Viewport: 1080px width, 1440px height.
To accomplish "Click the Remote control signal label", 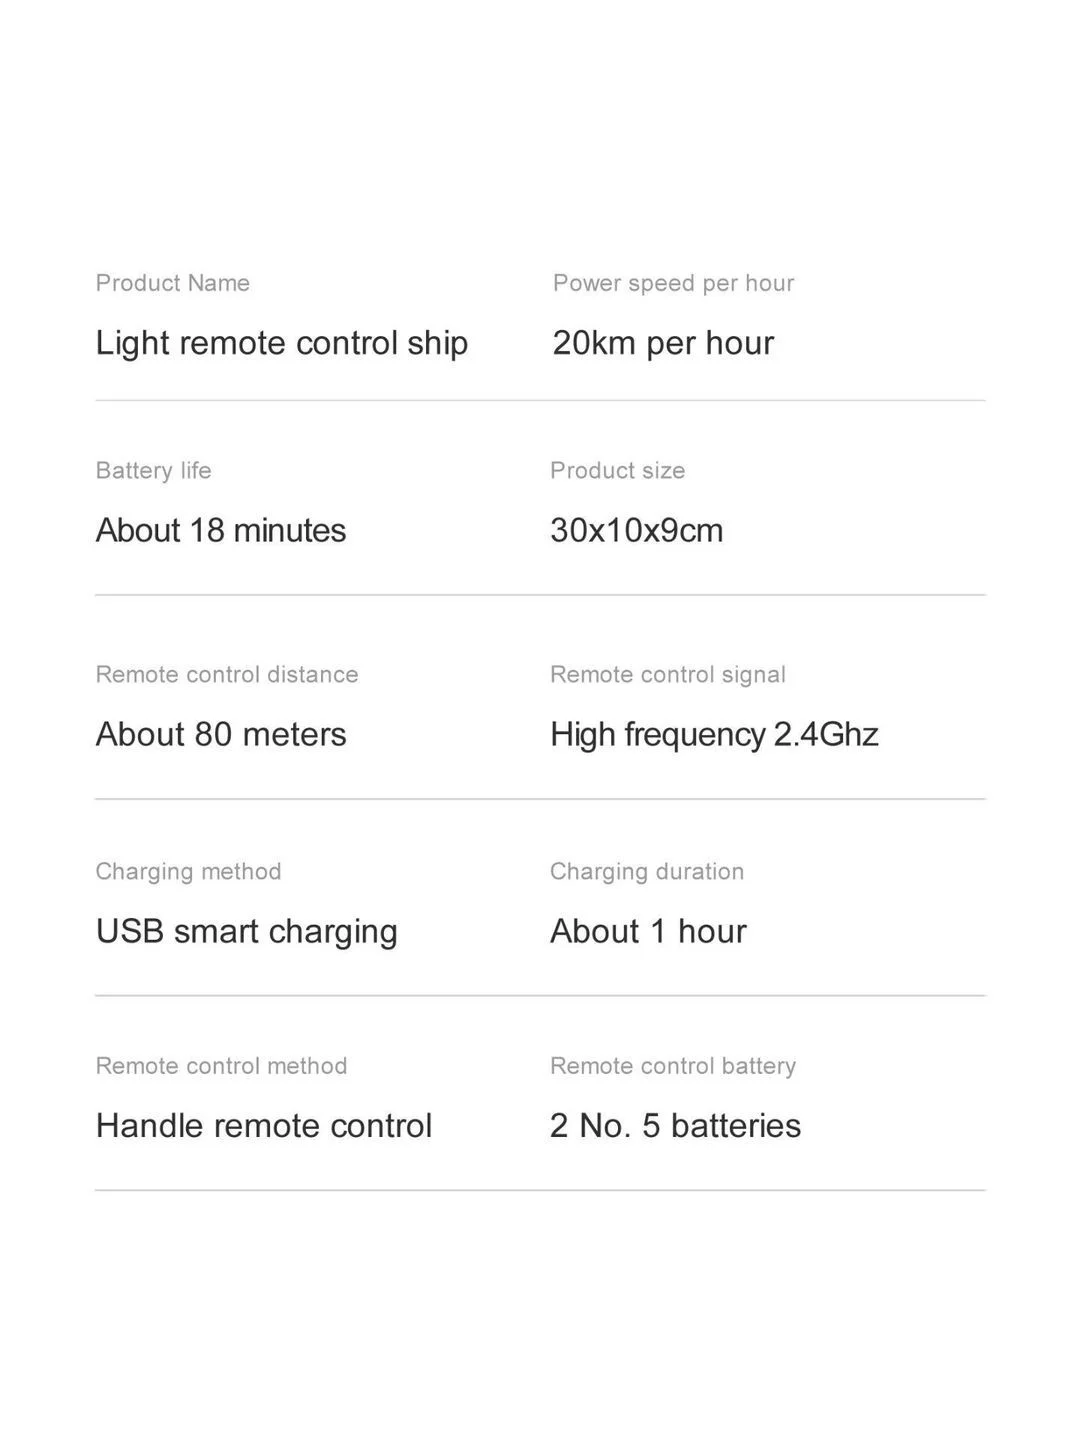I will (668, 675).
